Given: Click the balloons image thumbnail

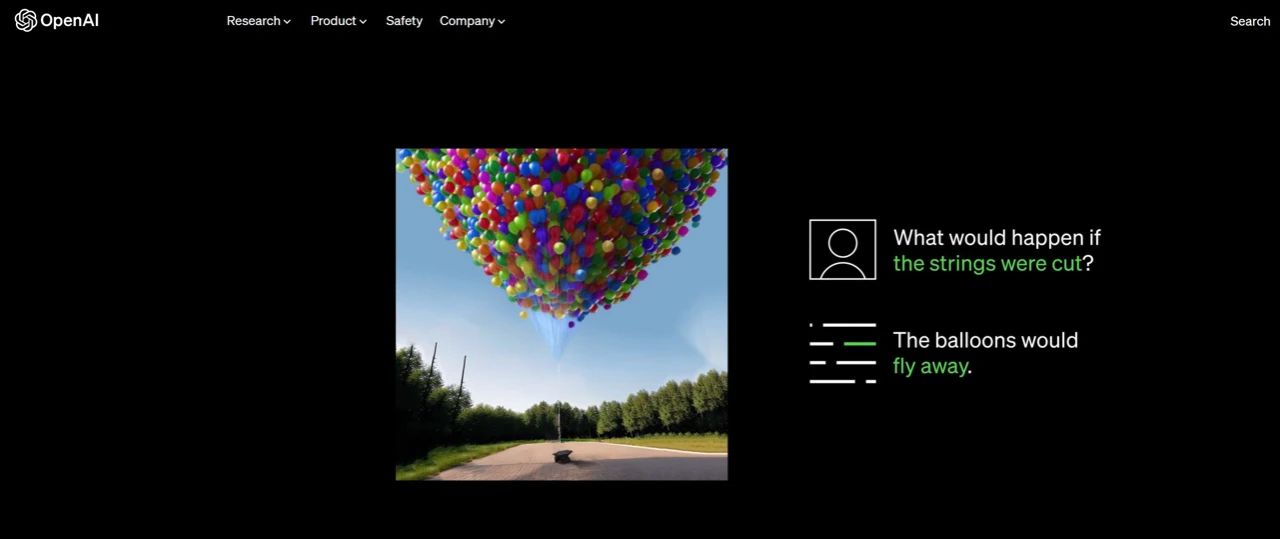Looking at the screenshot, I should (562, 314).
